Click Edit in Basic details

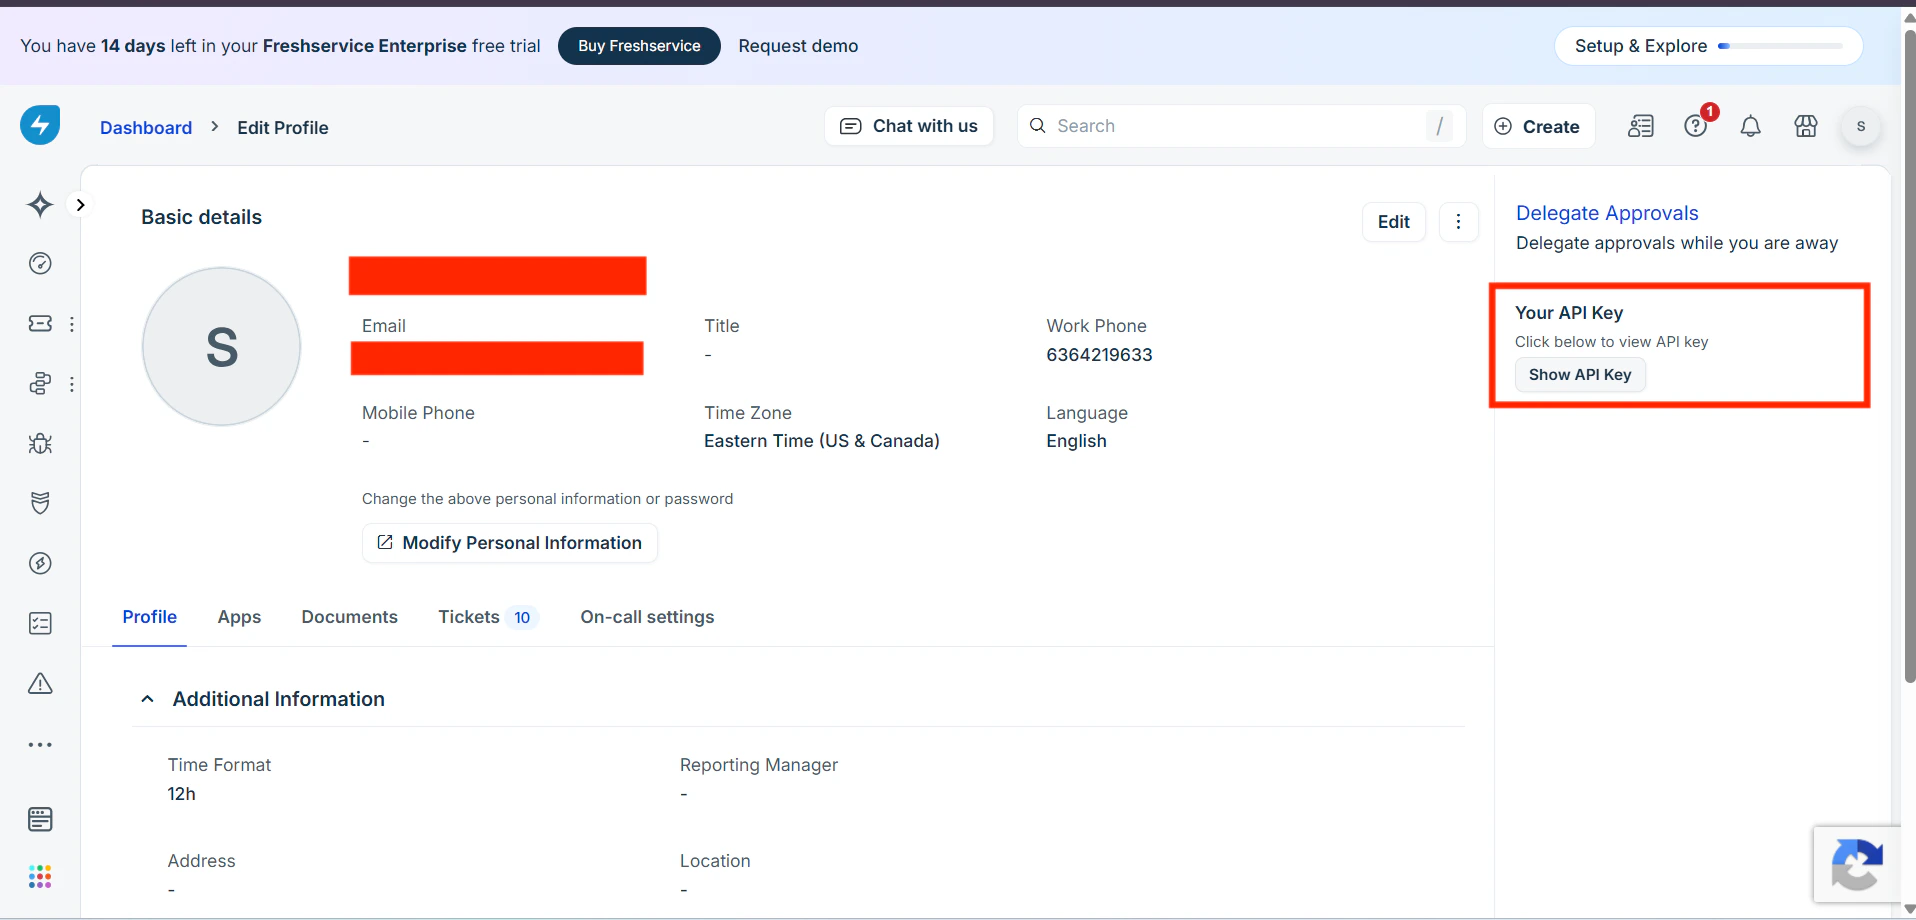tap(1394, 222)
